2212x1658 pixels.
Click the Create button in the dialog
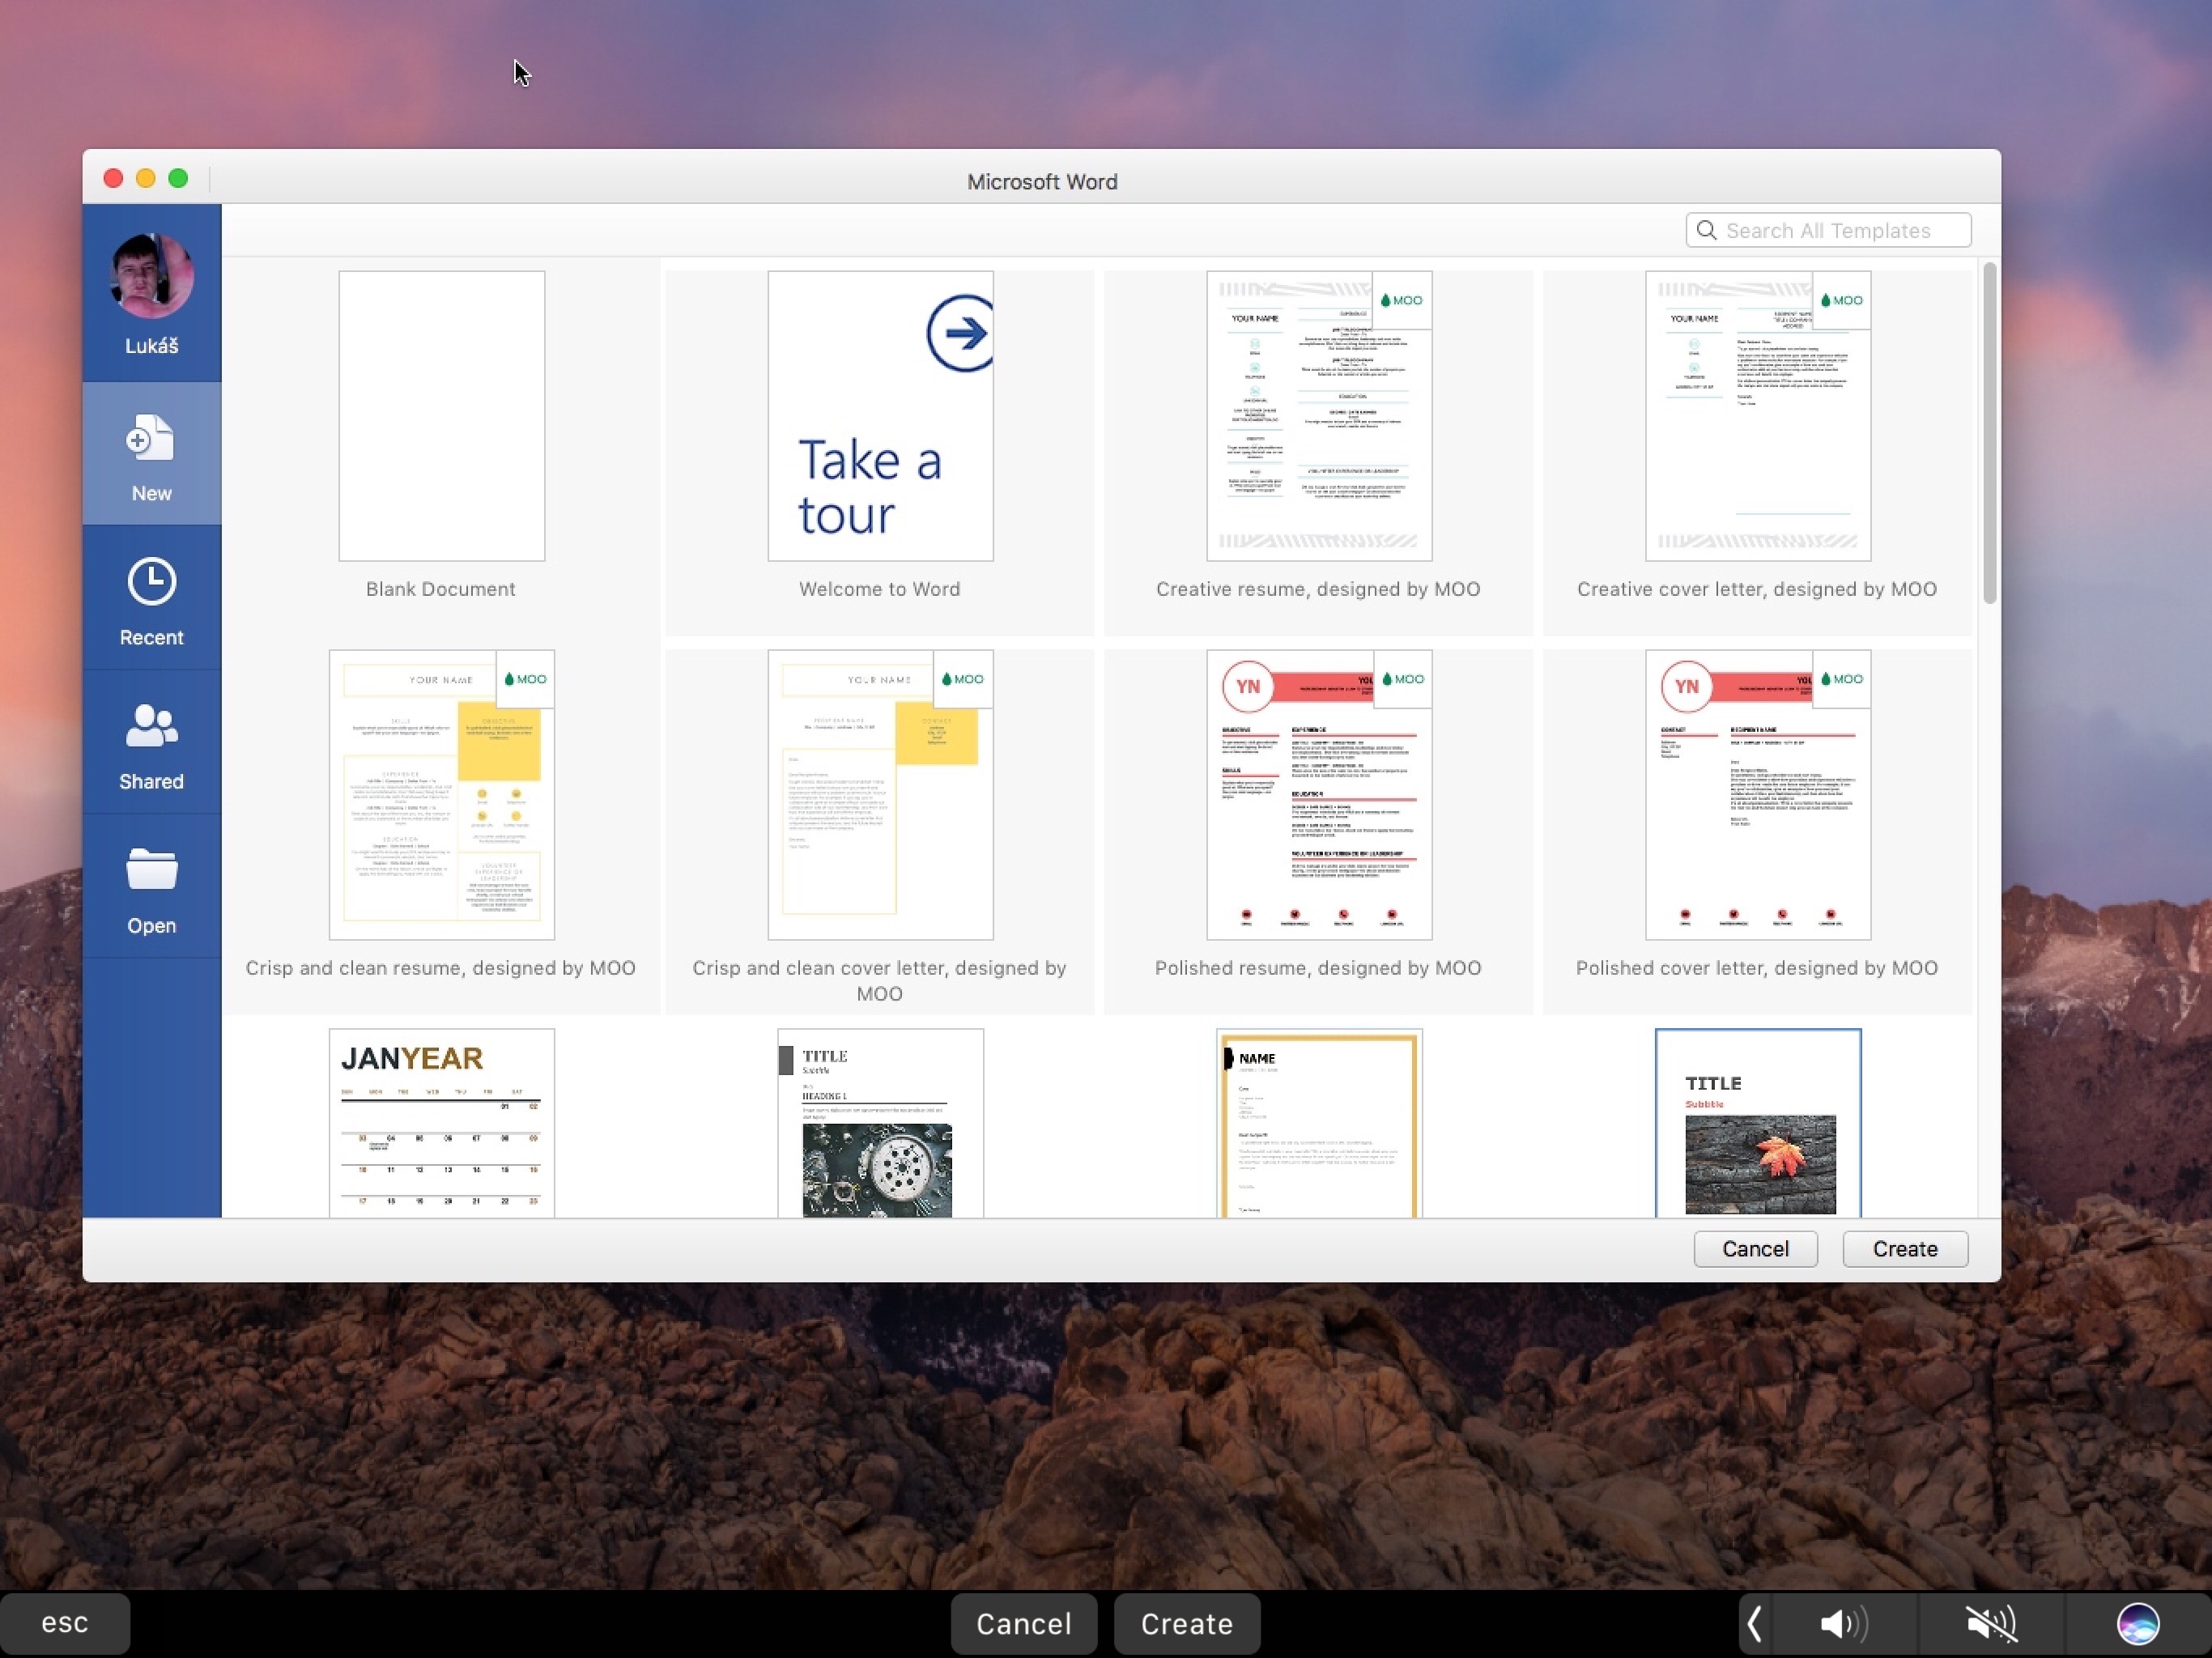(1905, 1249)
